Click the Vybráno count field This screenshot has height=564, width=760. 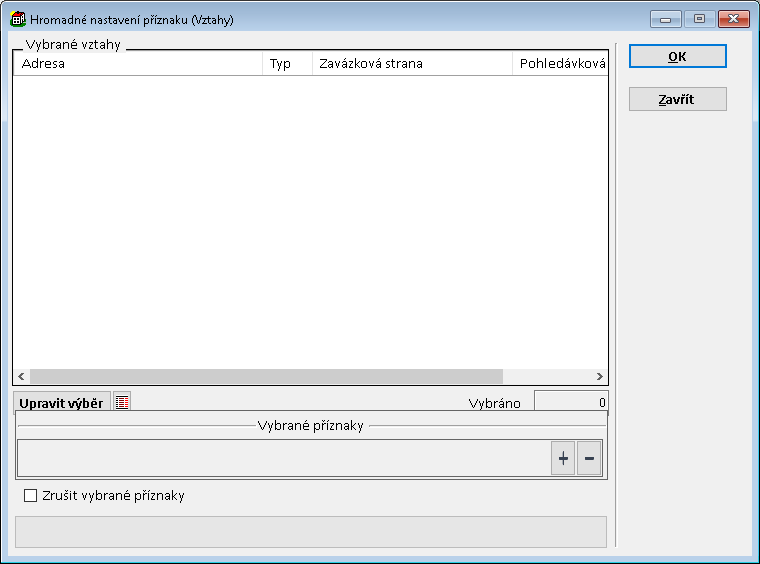[570, 403]
